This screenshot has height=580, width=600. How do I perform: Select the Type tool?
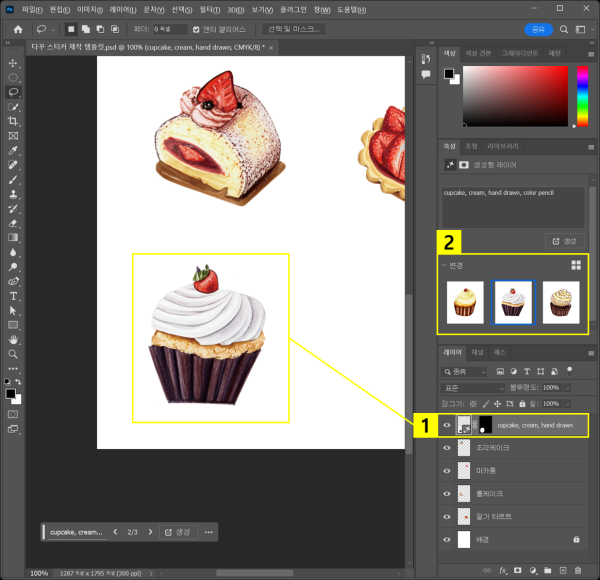click(x=13, y=296)
